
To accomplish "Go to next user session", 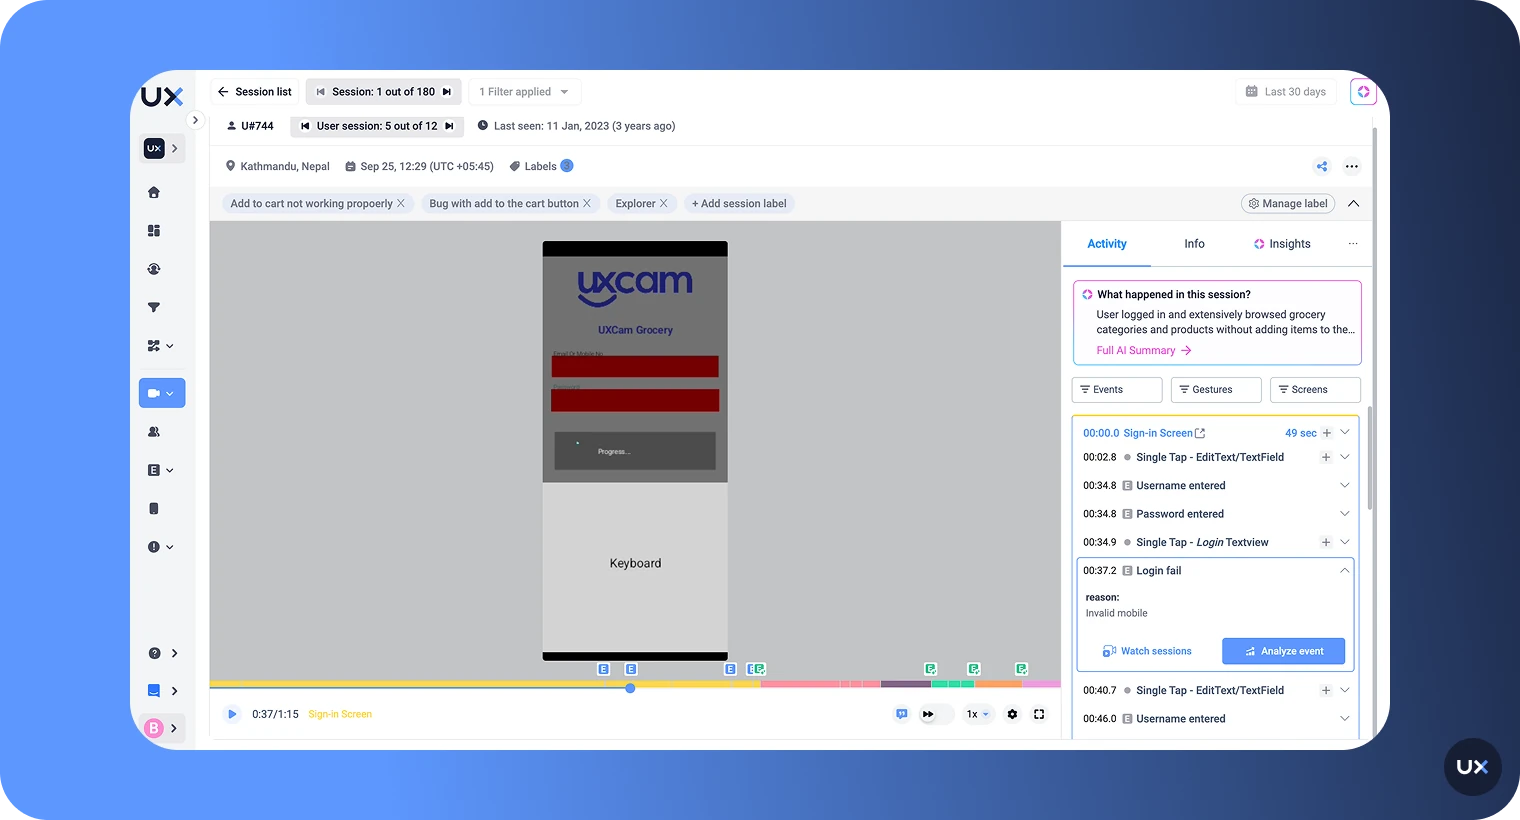I will [x=449, y=126].
